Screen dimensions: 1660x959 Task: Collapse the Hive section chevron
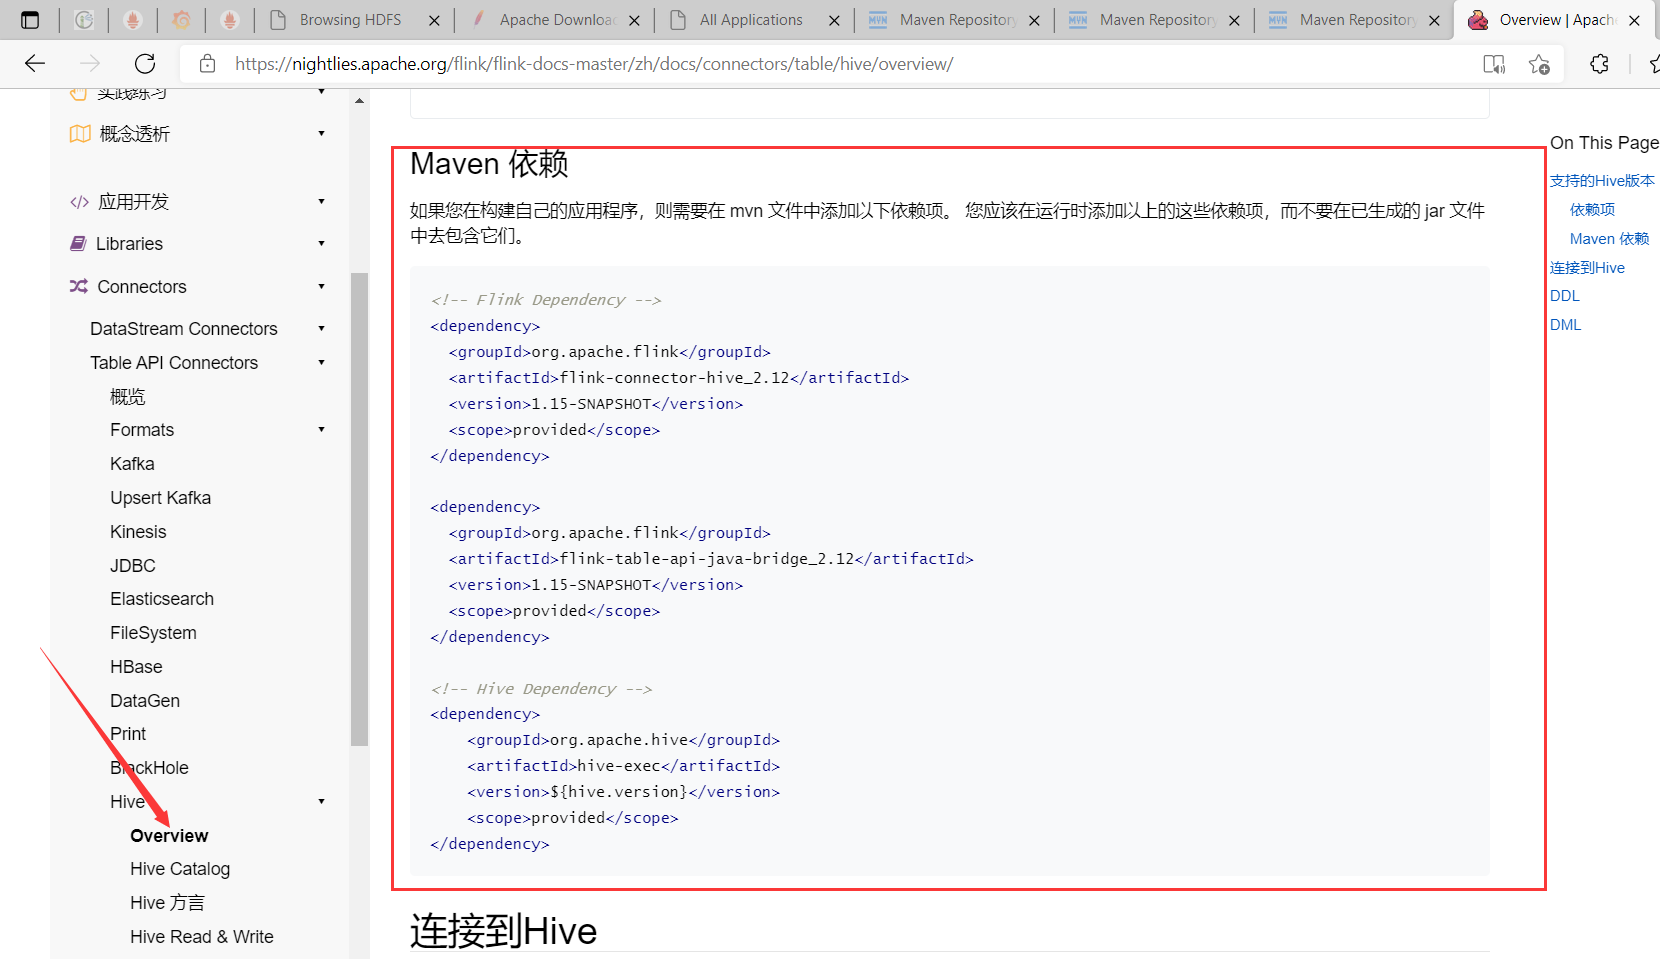click(x=321, y=801)
